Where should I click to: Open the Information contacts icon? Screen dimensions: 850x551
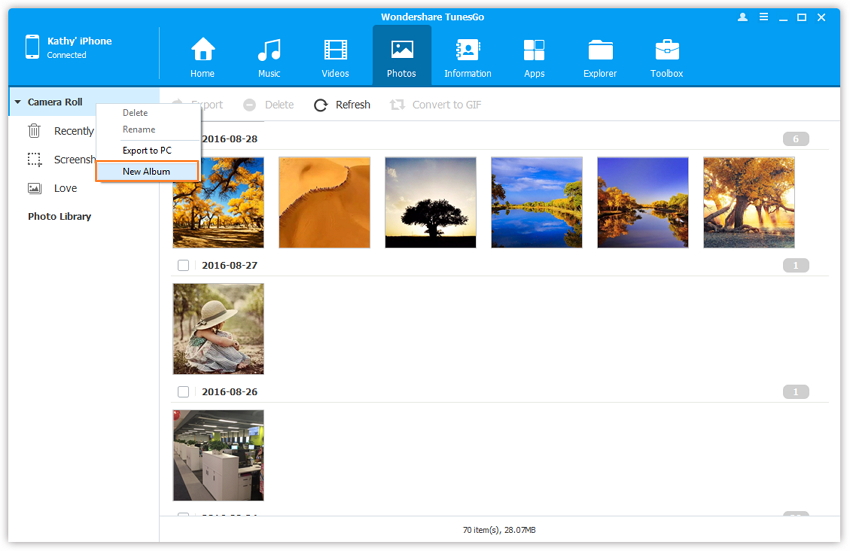[467, 50]
